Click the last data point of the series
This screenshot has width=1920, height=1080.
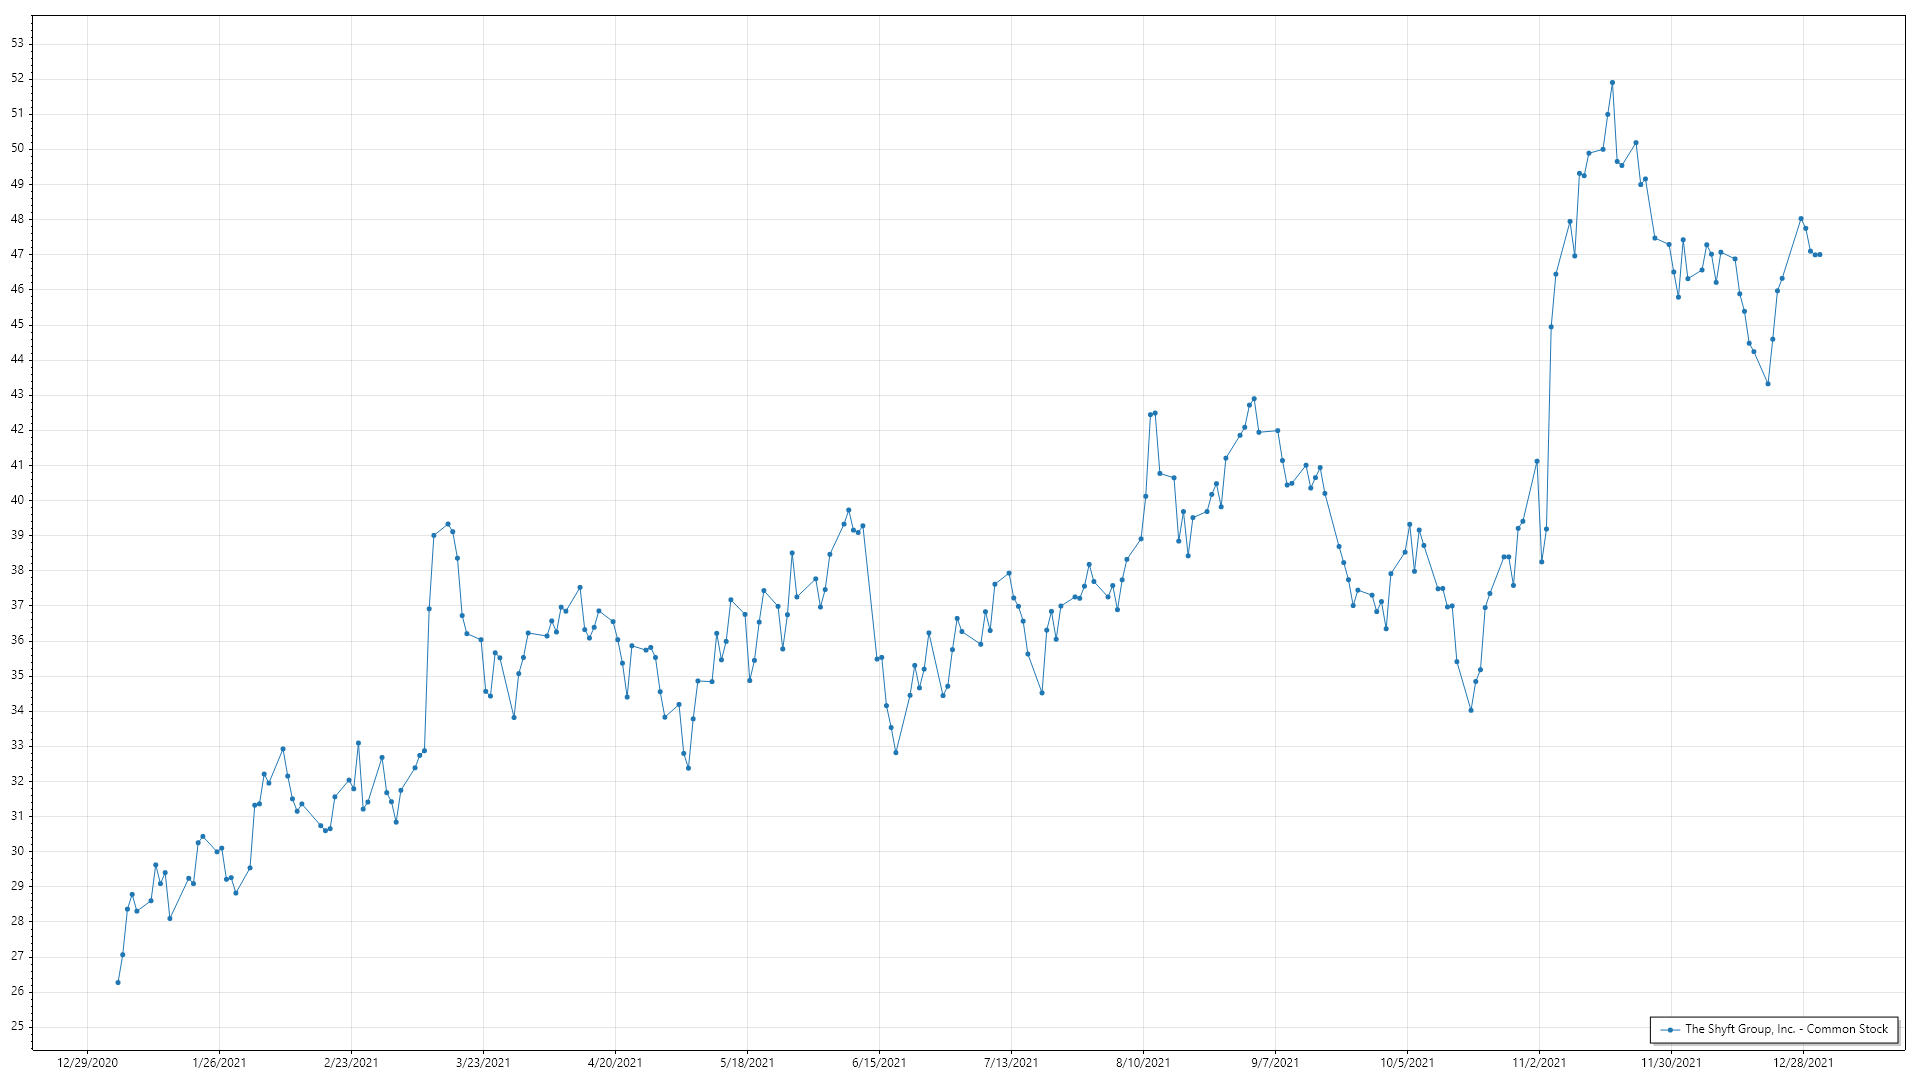[1820, 255]
